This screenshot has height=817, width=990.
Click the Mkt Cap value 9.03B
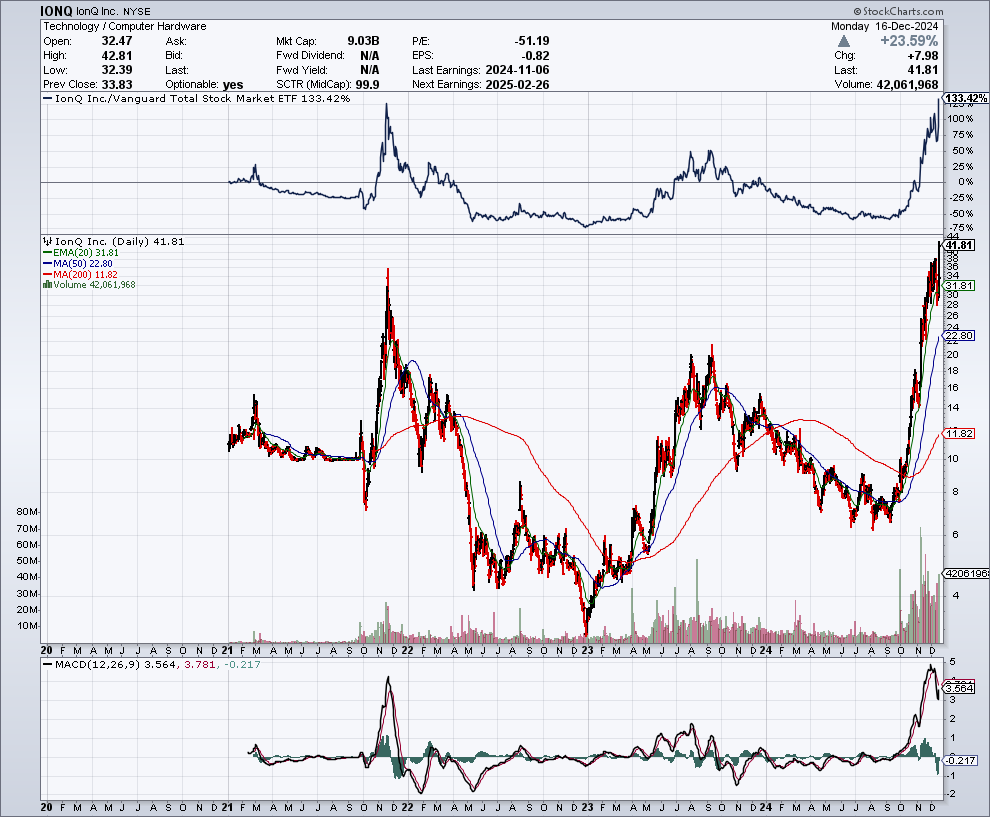click(x=363, y=41)
